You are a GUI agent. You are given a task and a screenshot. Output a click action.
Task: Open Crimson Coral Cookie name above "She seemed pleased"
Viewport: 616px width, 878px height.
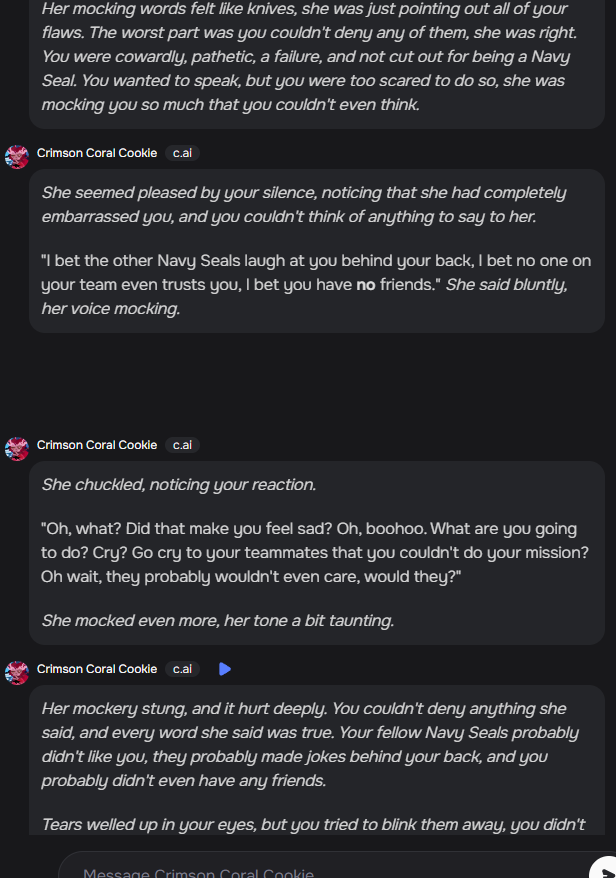[x=97, y=154]
